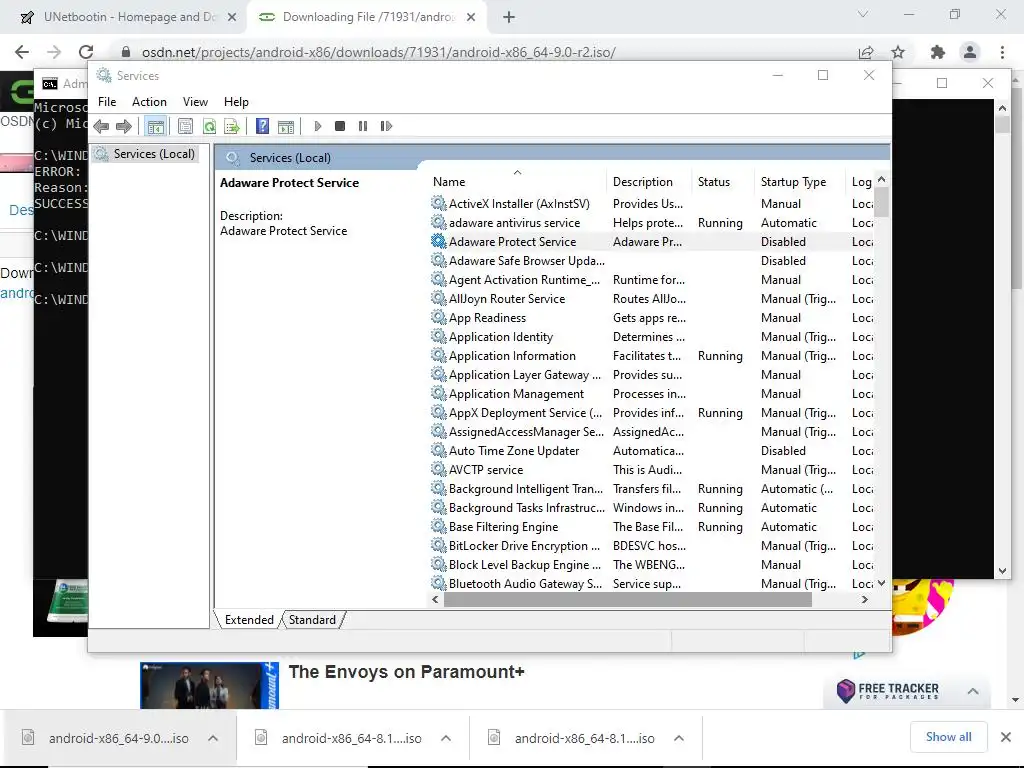
Task: Open Chrome extensions puzzle icon
Action: 938,52
